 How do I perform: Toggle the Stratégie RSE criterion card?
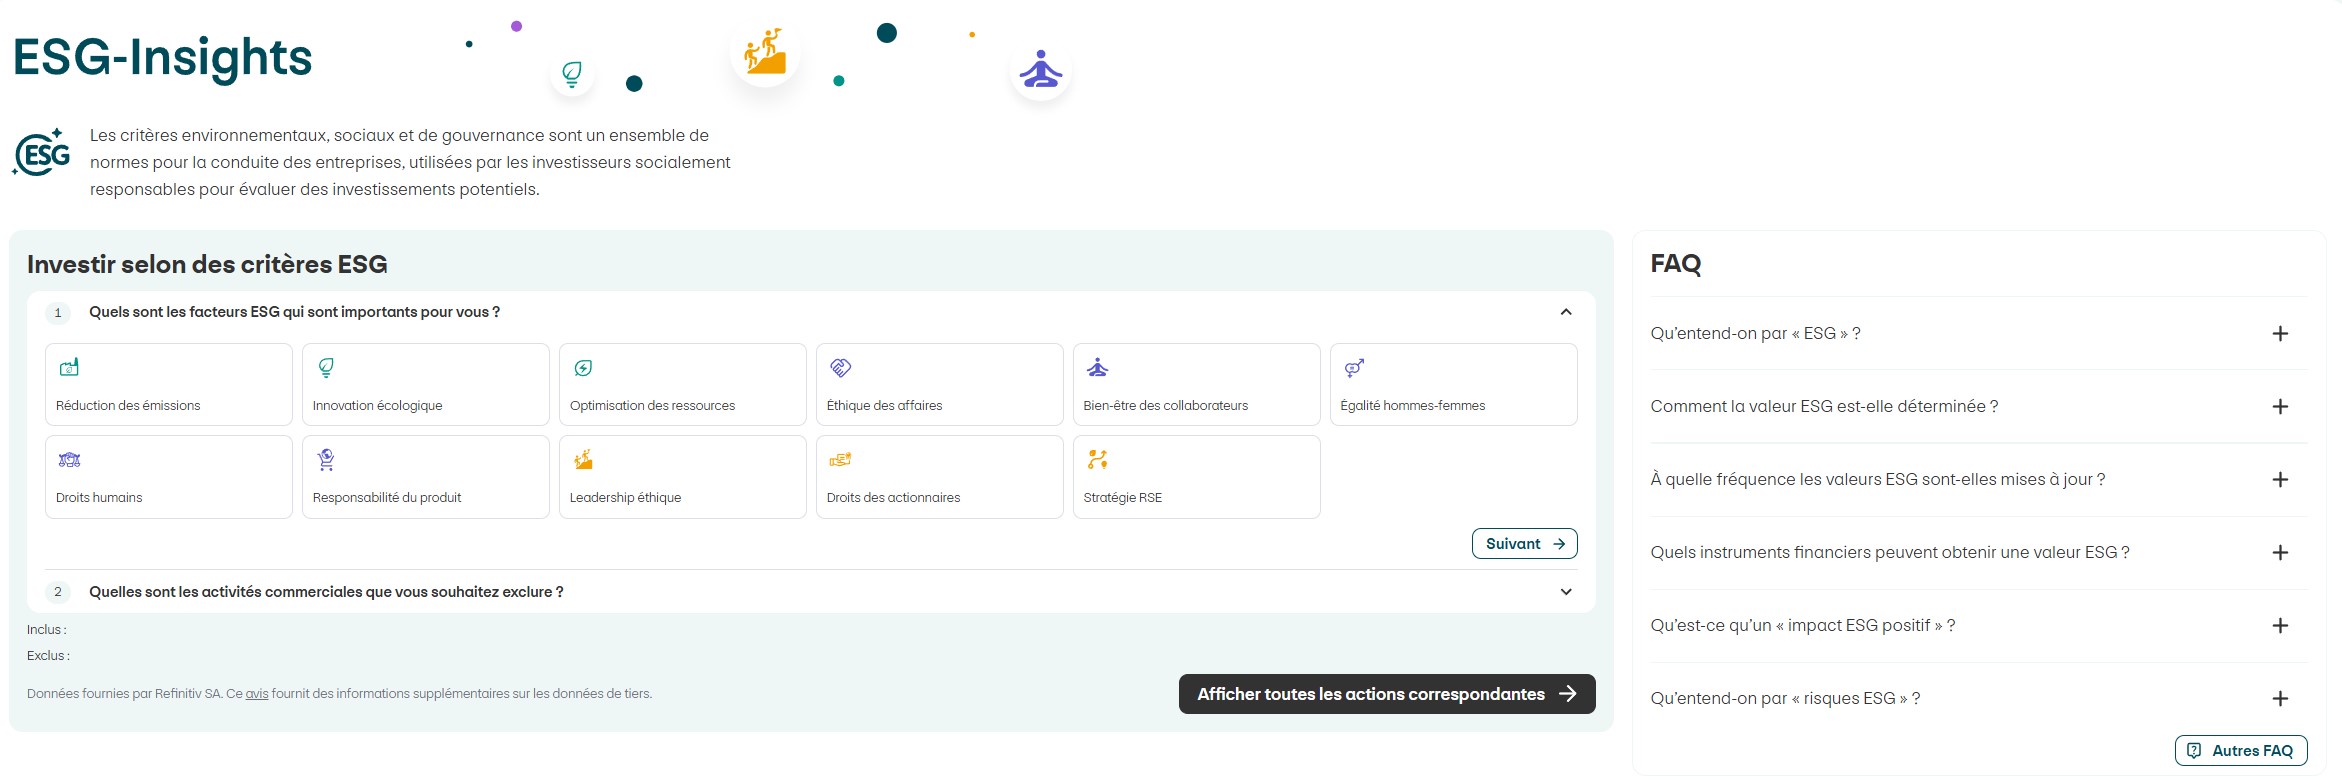1196,477
